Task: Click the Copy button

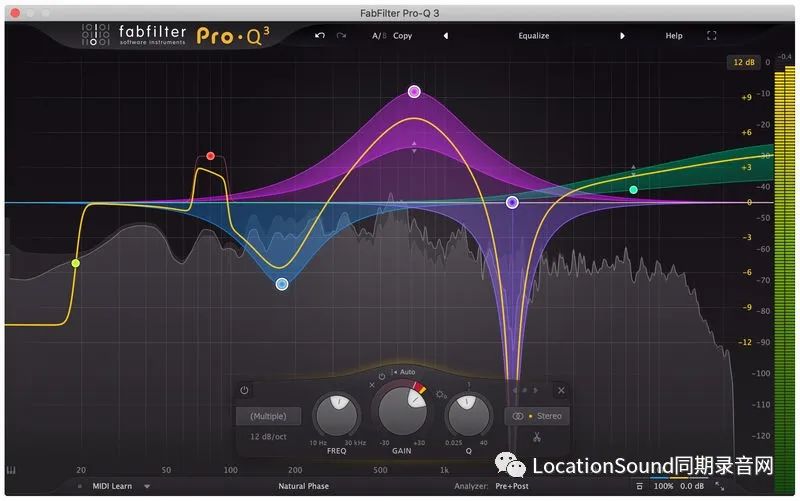Action: coord(403,35)
